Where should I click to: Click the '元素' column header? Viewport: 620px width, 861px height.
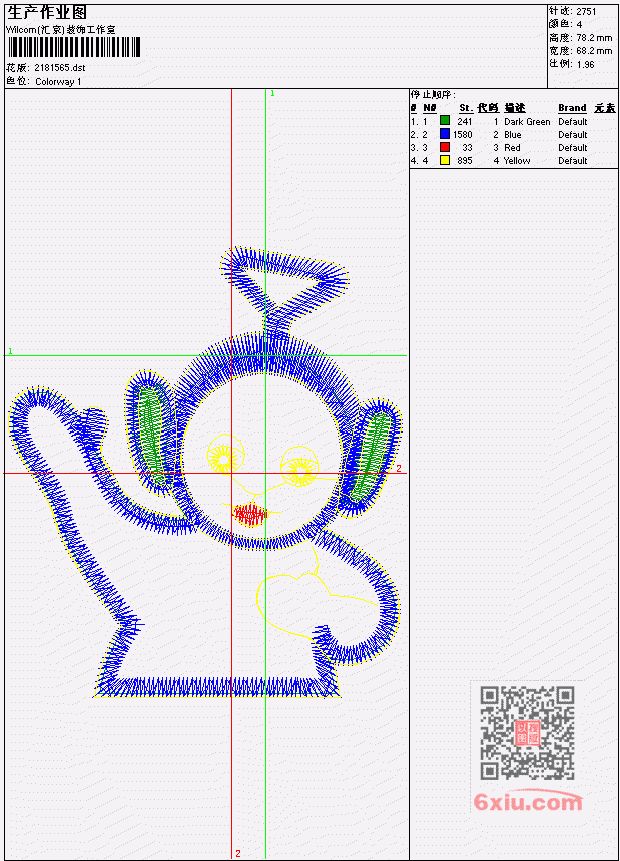pos(605,108)
